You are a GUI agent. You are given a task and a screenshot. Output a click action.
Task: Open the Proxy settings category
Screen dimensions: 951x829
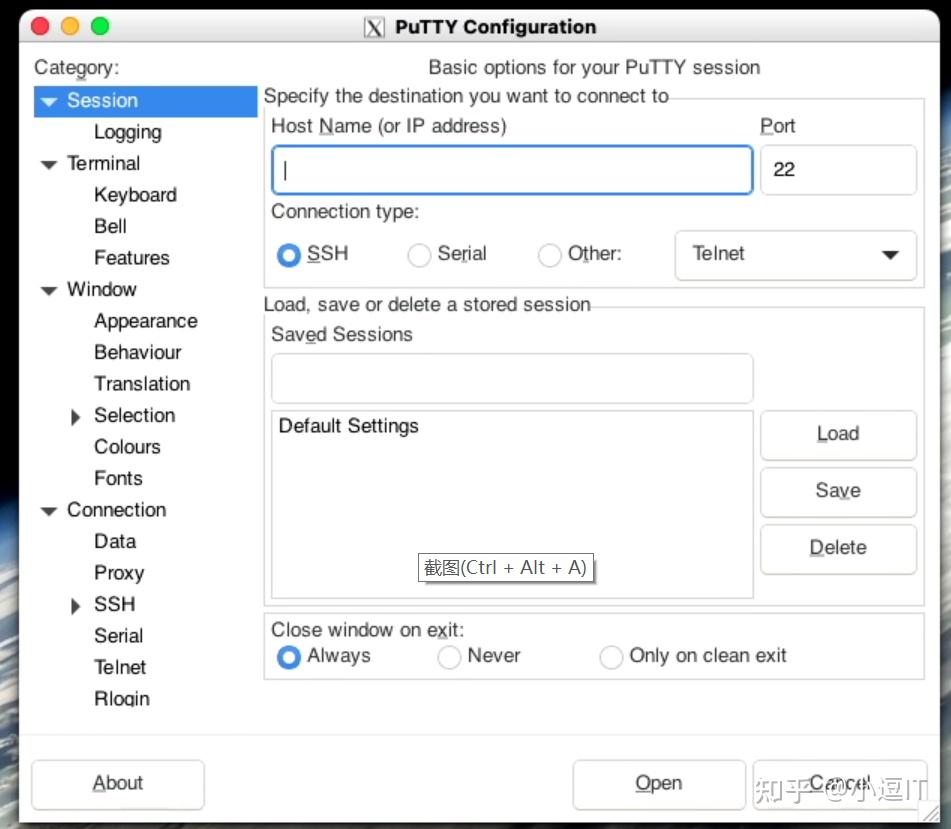(x=119, y=573)
